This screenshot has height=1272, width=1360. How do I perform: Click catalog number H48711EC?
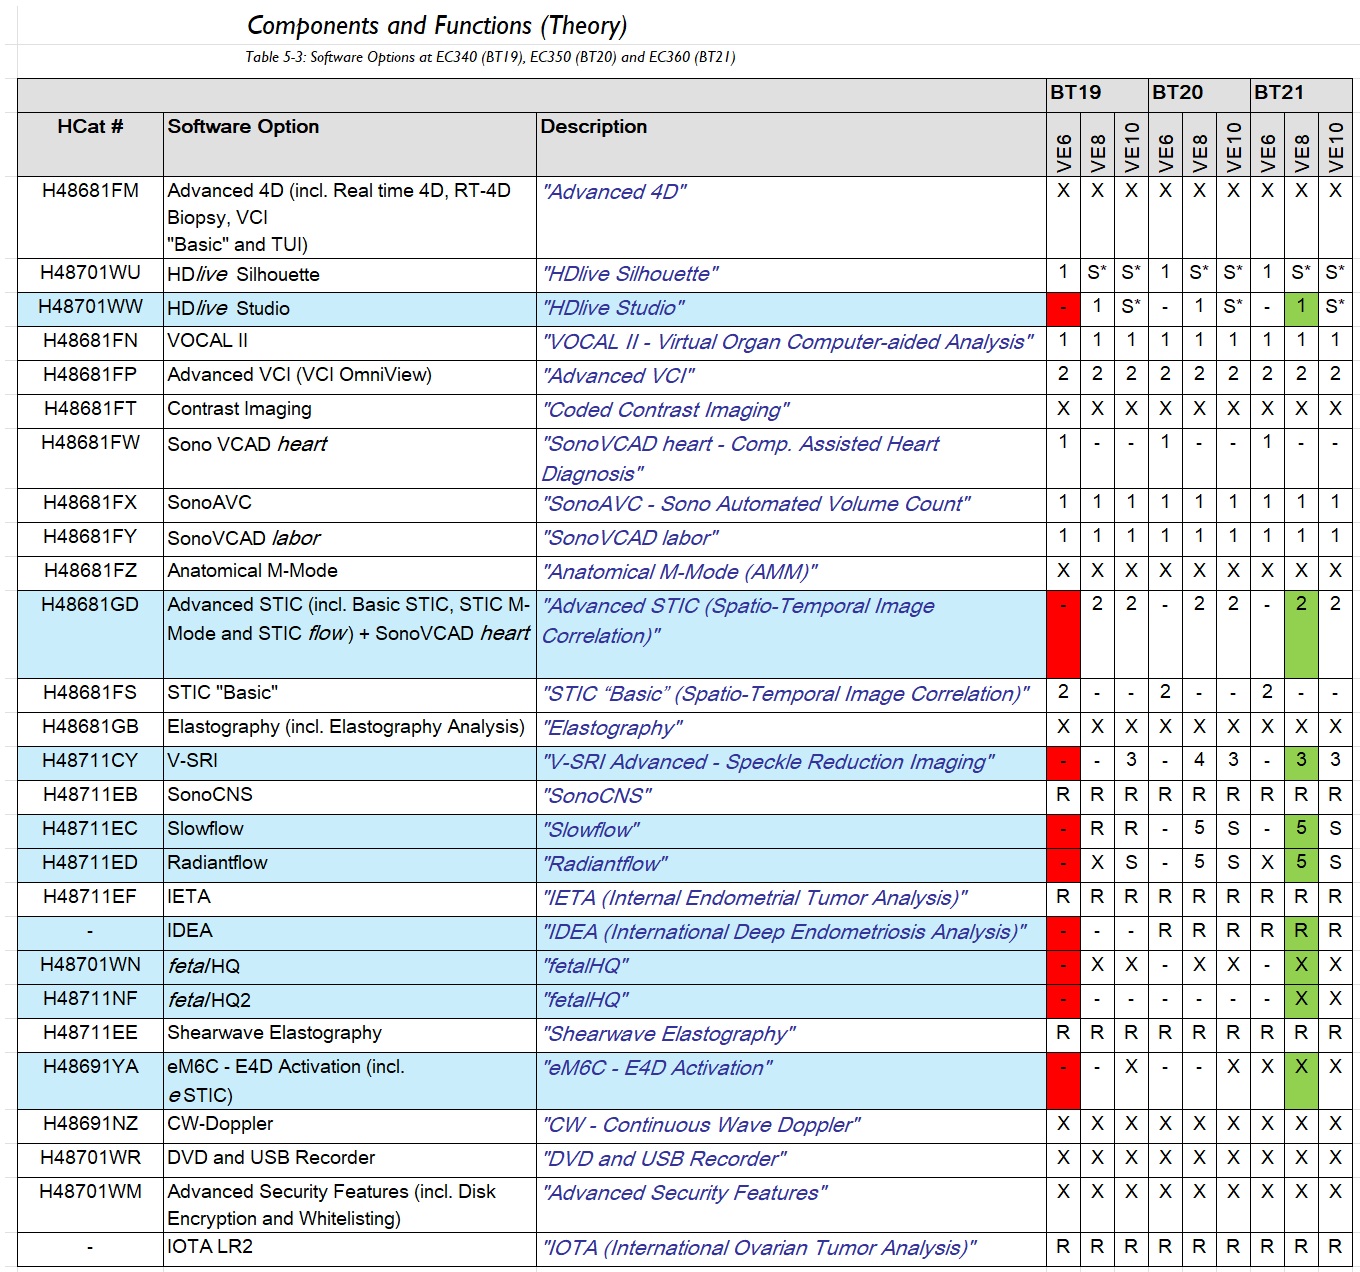point(90,829)
